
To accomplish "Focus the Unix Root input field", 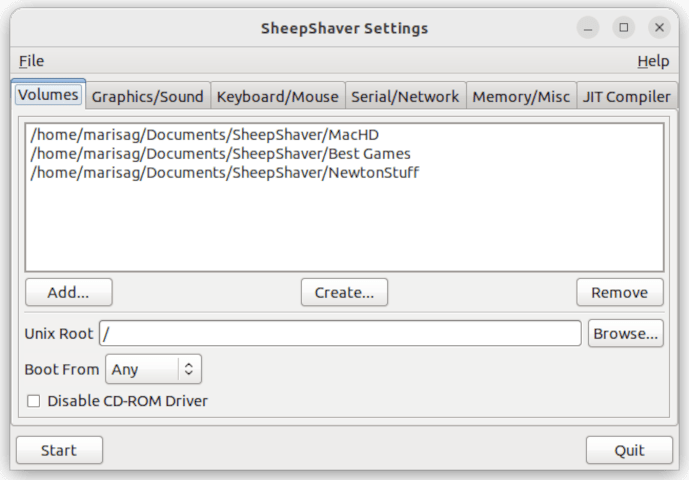I will (x=340, y=334).
